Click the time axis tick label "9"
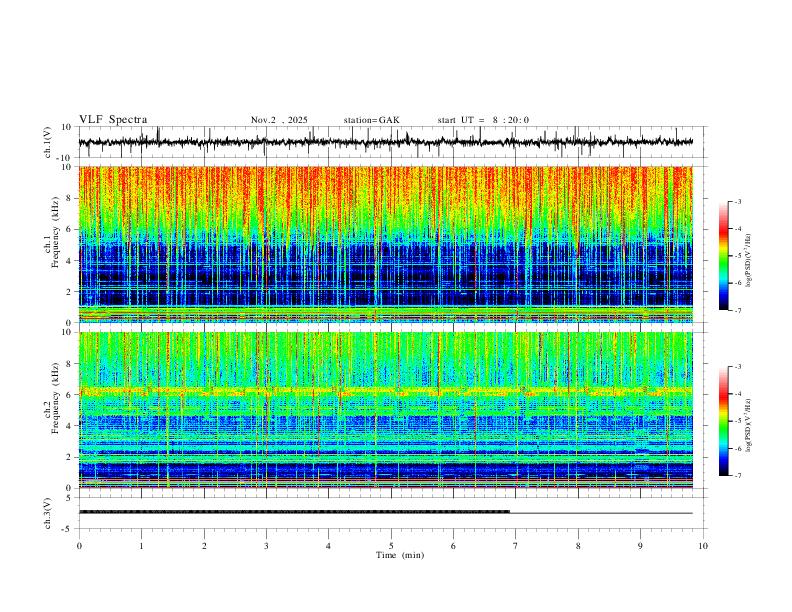Image resolution: width=792 pixels, height=612 pixels. [640, 546]
